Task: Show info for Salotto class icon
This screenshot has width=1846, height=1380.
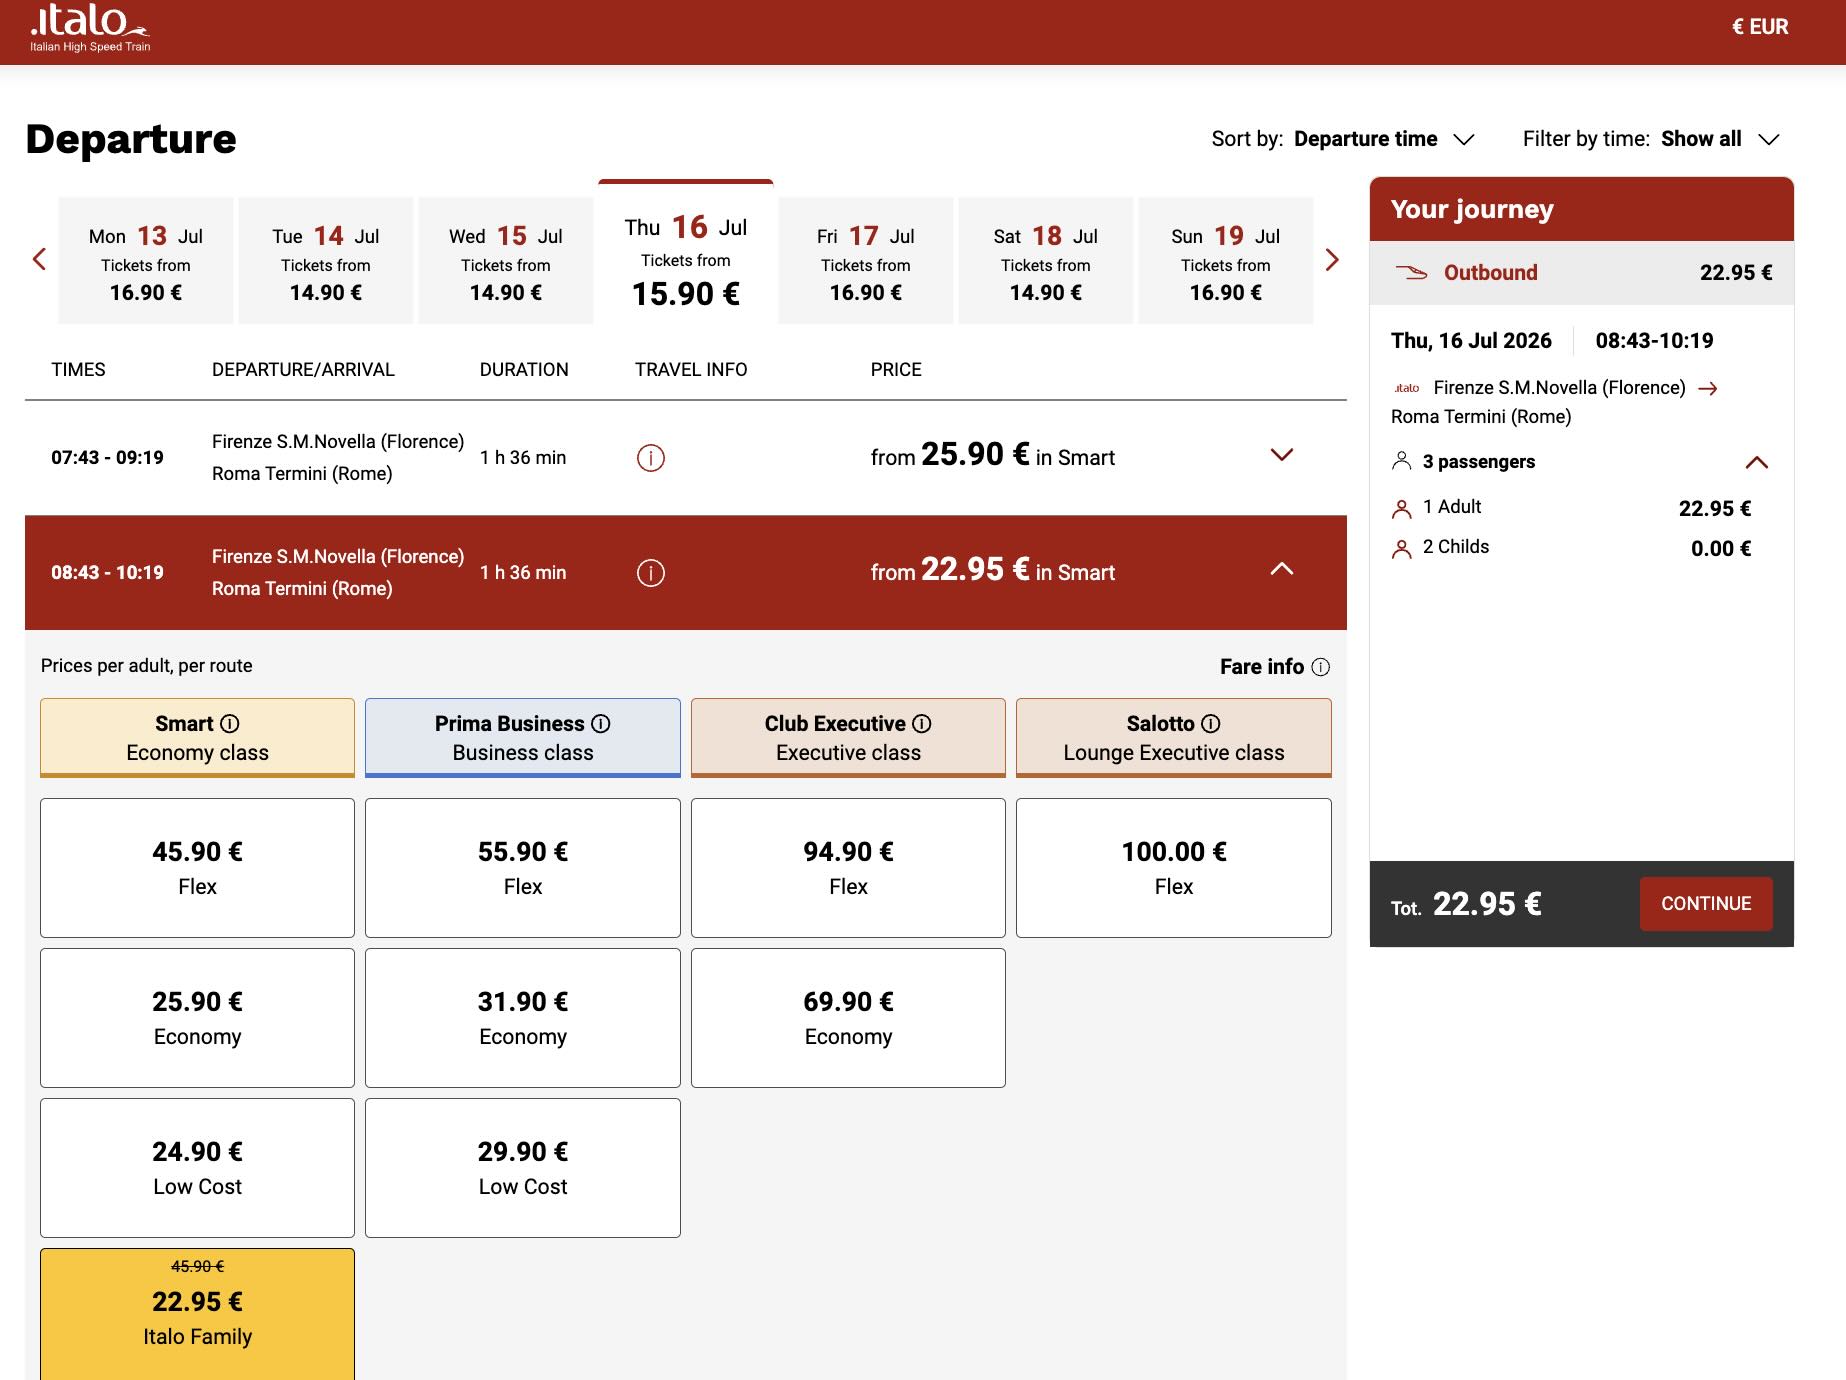Action: [1211, 724]
